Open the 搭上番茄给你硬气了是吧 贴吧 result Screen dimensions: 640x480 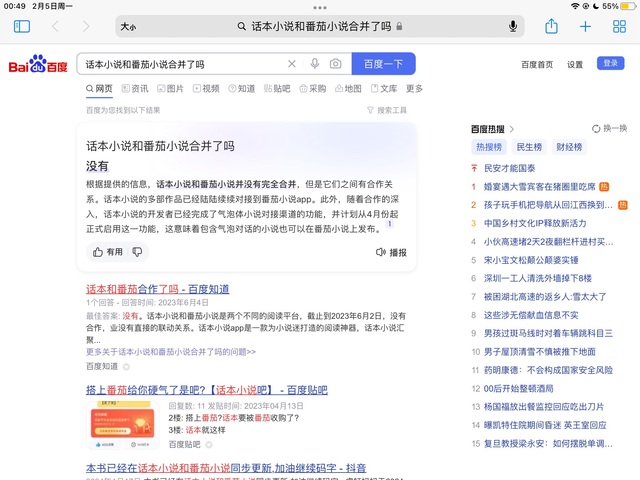pyautogui.click(x=207, y=390)
